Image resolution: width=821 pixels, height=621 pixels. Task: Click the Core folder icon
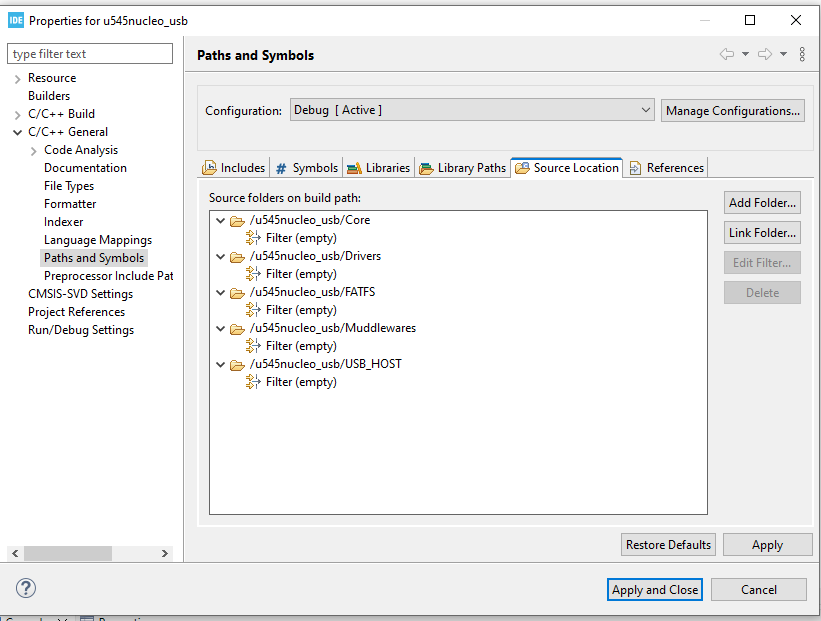pyautogui.click(x=237, y=220)
